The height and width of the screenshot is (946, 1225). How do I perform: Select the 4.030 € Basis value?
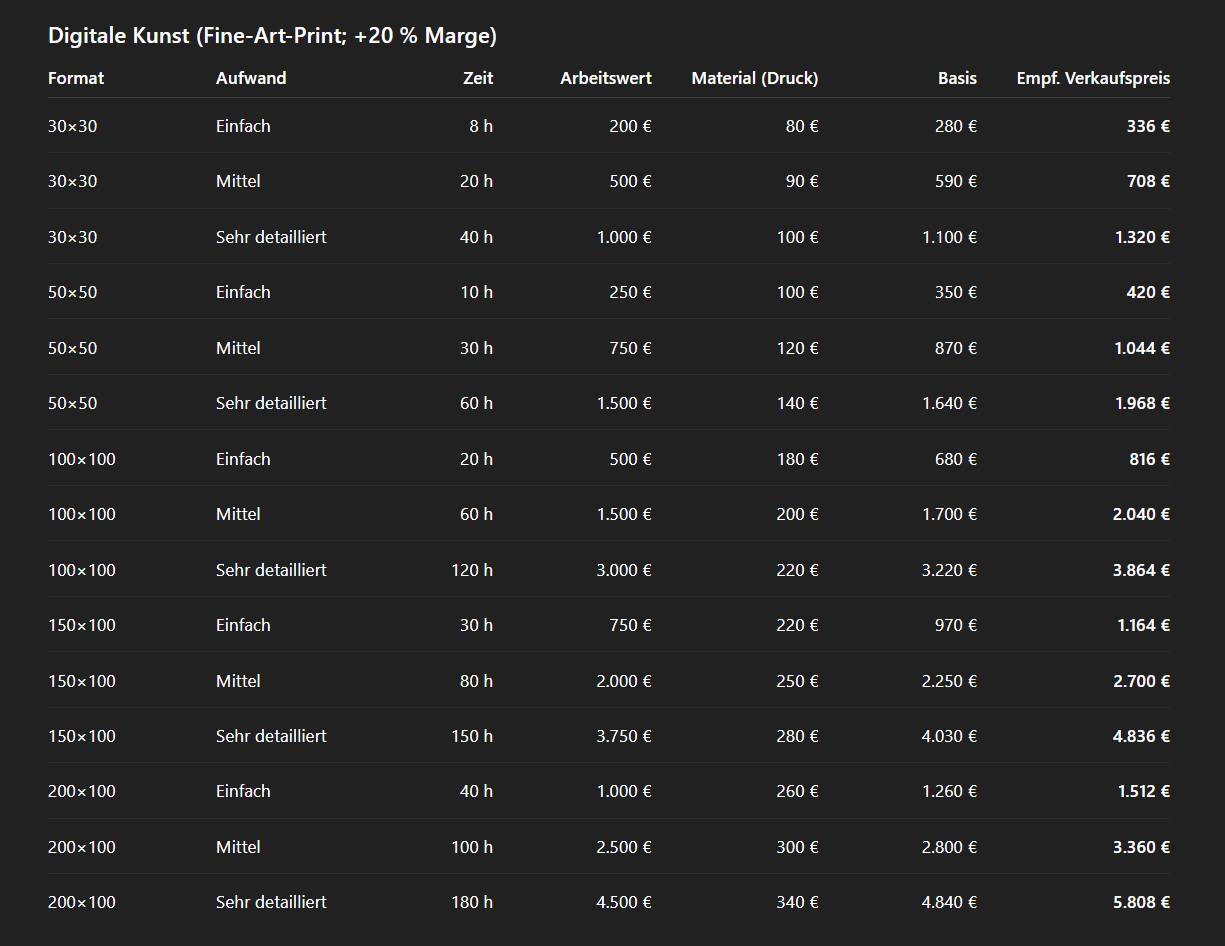coord(949,736)
